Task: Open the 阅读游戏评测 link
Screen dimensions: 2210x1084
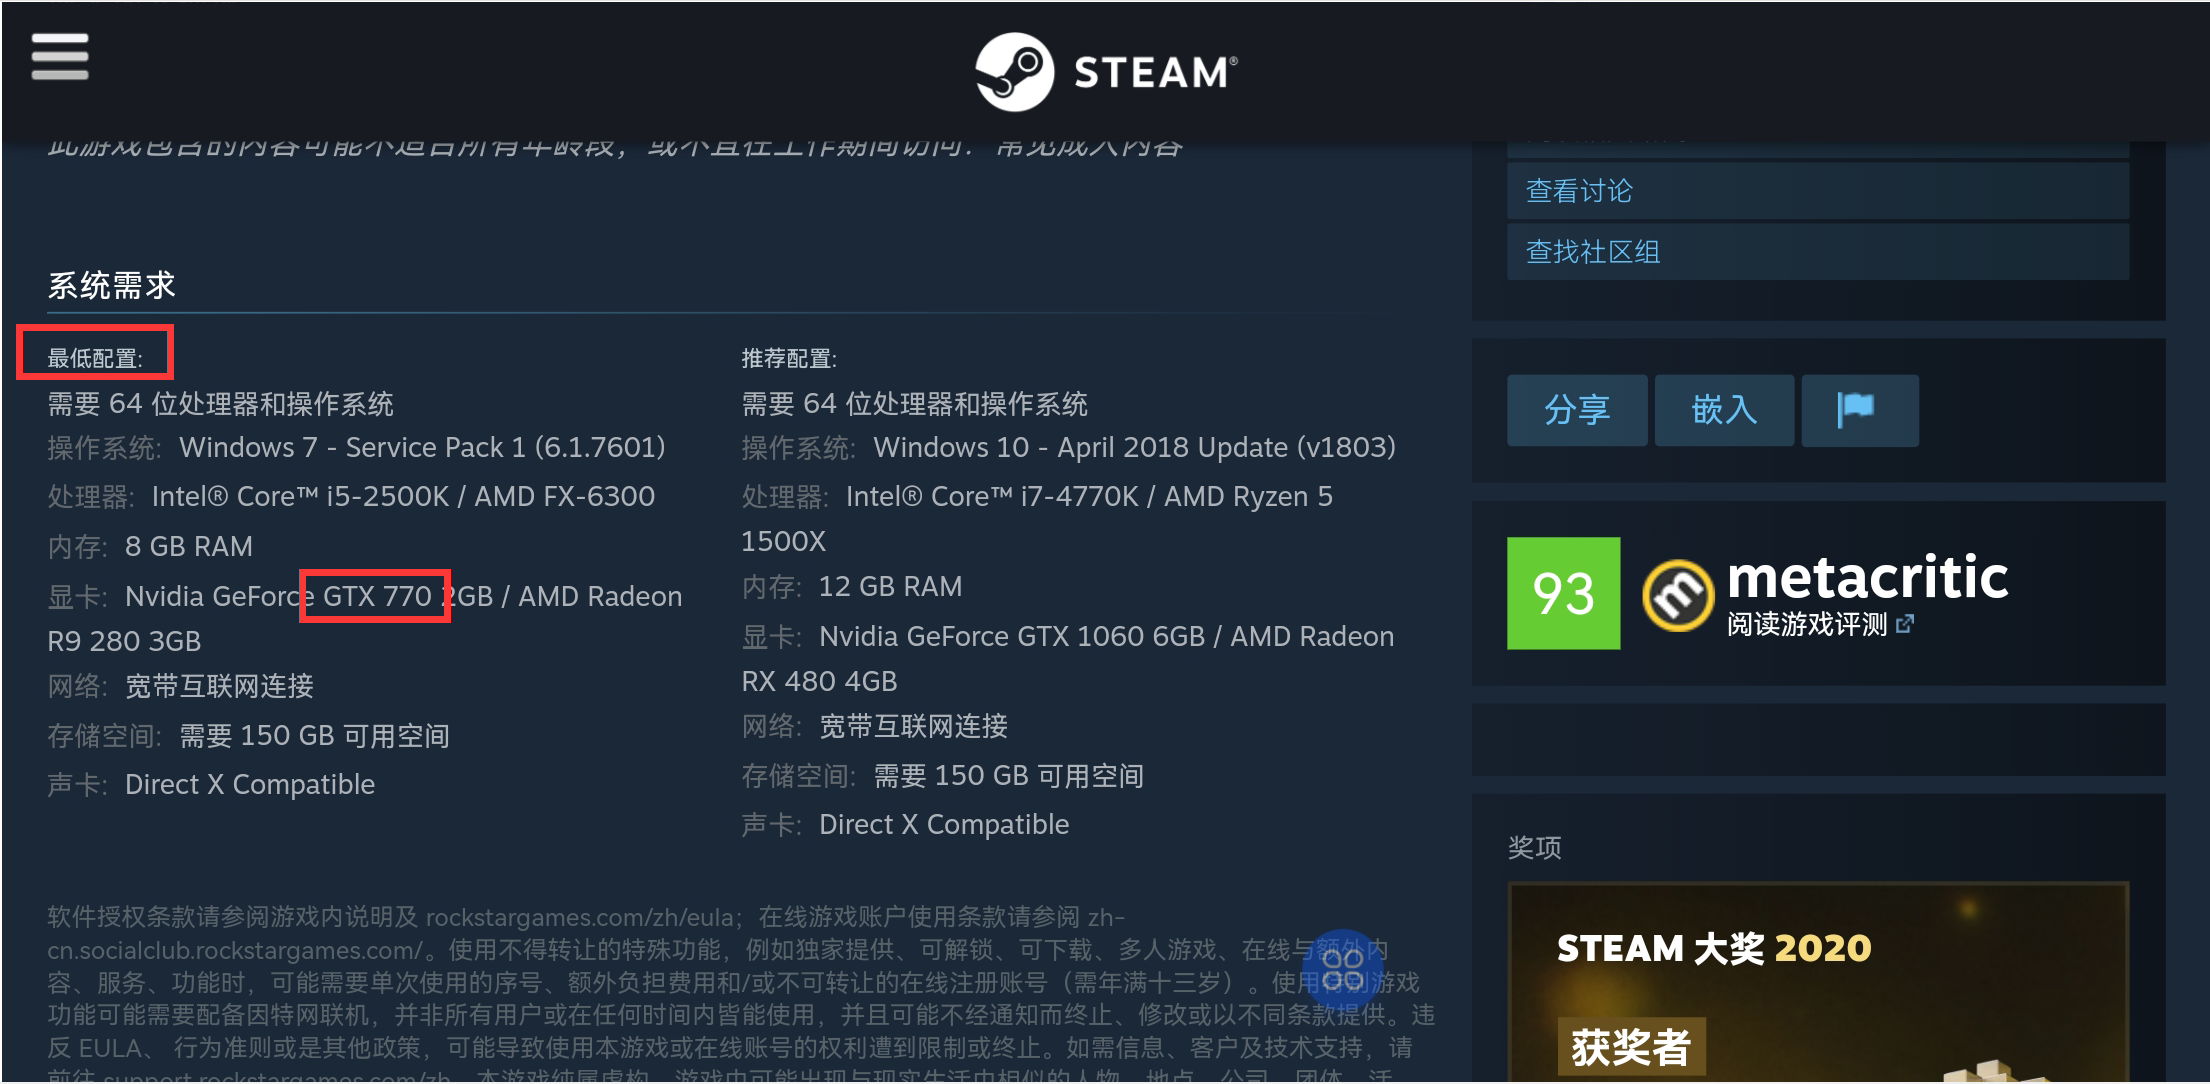Action: pos(1806,625)
